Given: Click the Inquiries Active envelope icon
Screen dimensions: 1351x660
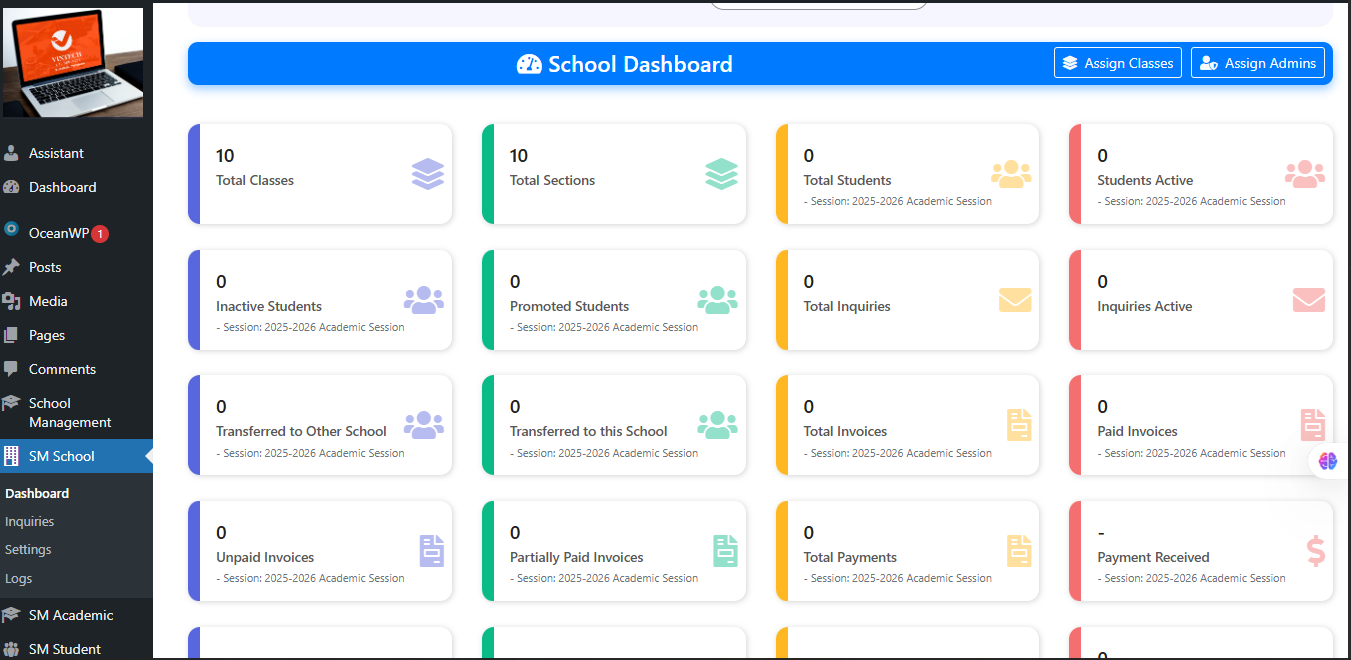Looking at the screenshot, I should (x=1308, y=300).
